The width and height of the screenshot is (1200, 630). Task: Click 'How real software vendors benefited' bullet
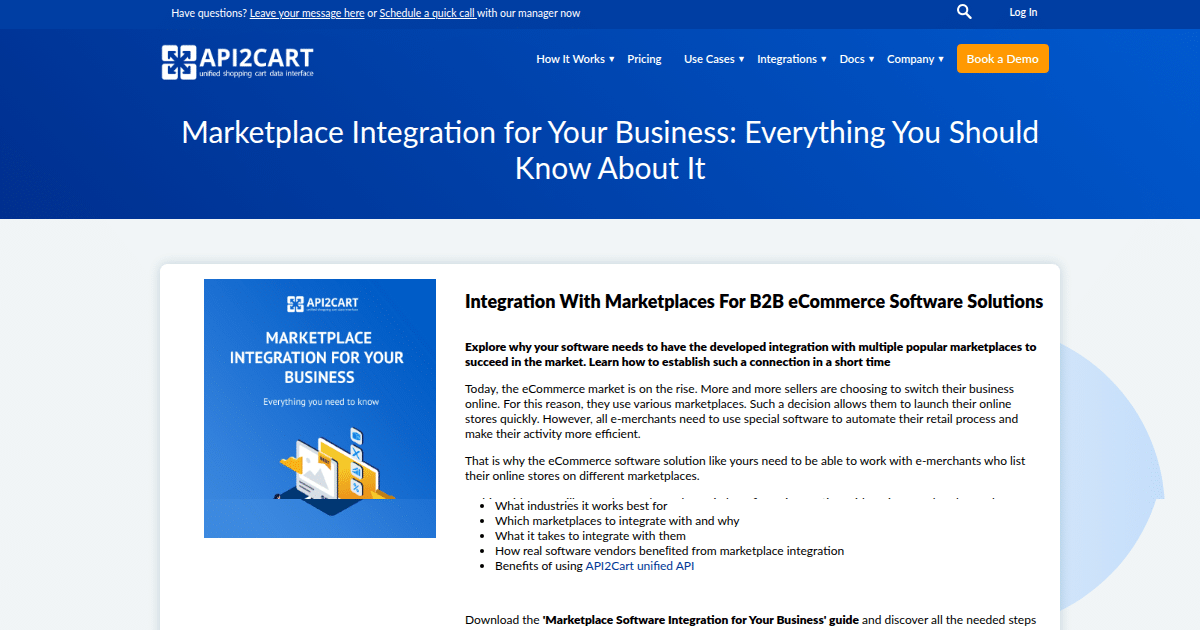coord(669,551)
